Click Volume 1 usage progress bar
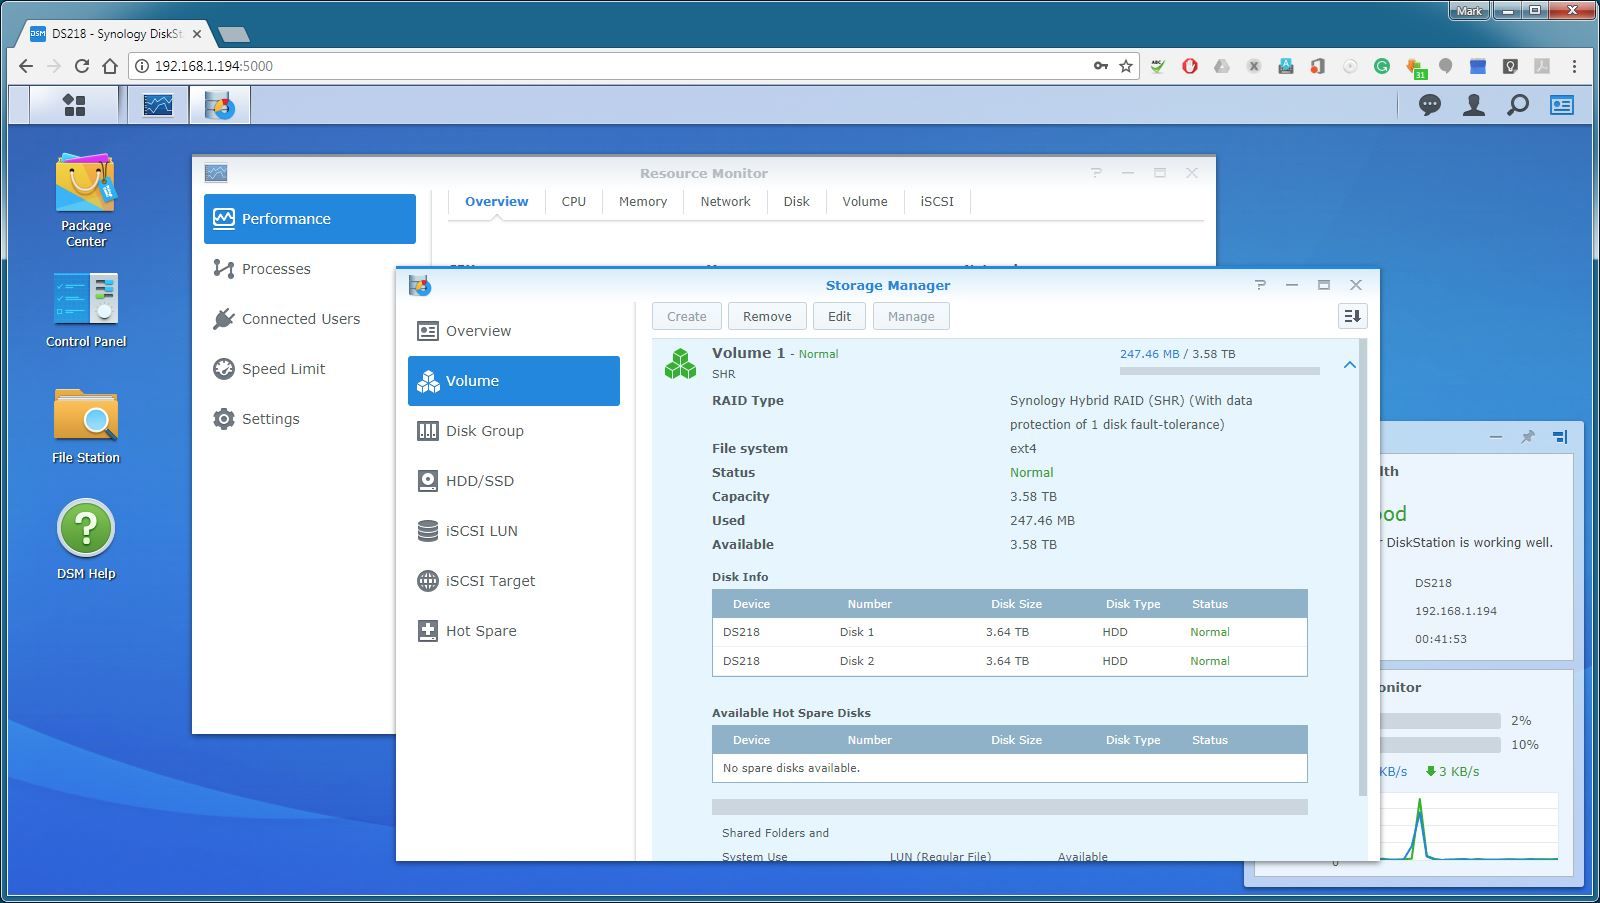The height and width of the screenshot is (903, 1600). pyautogui.click(x=1220, y=371)
